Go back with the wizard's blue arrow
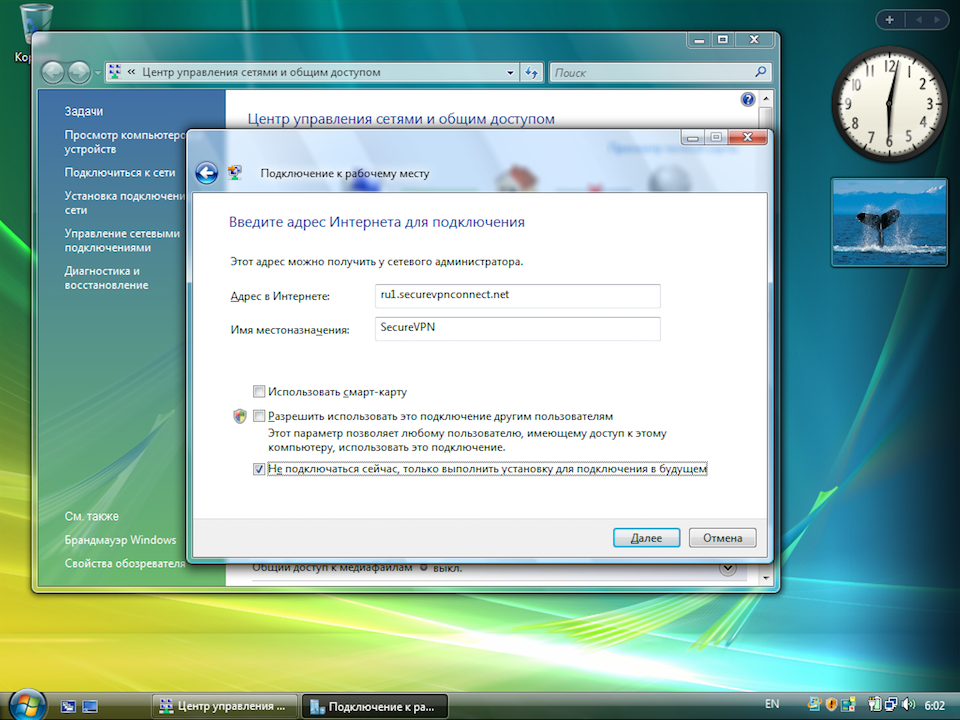This screenshot has width=960, height=720. coord(207,173)
